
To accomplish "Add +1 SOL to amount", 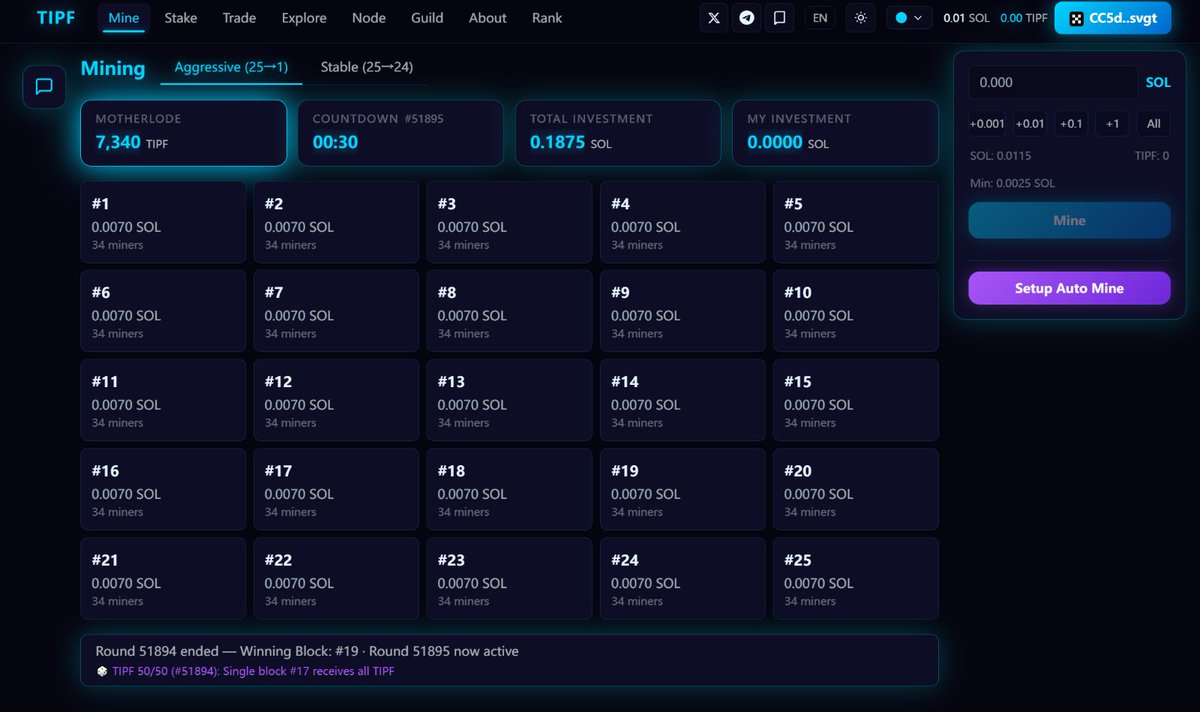I will pos(1112,124).
